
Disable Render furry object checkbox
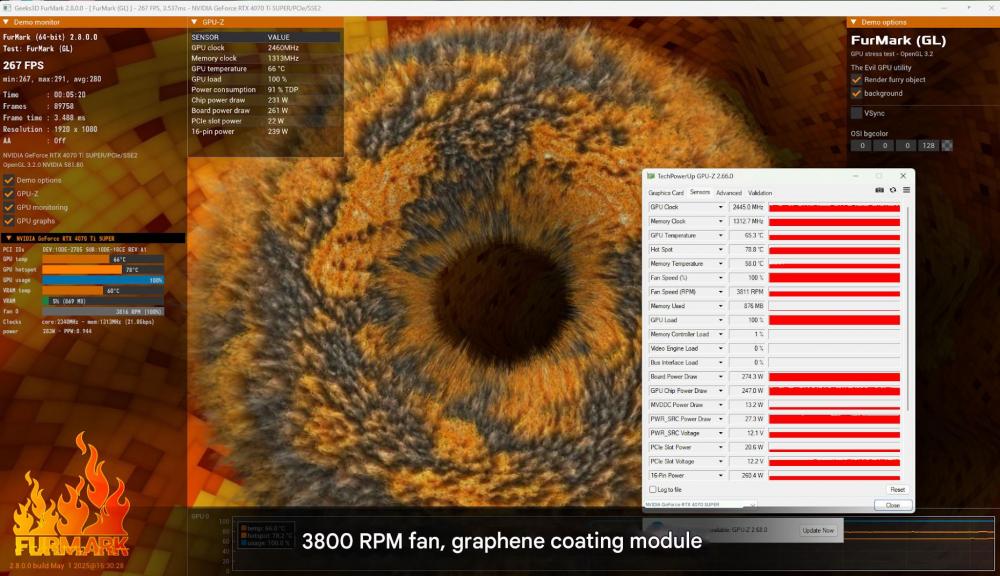coord(857,79)
